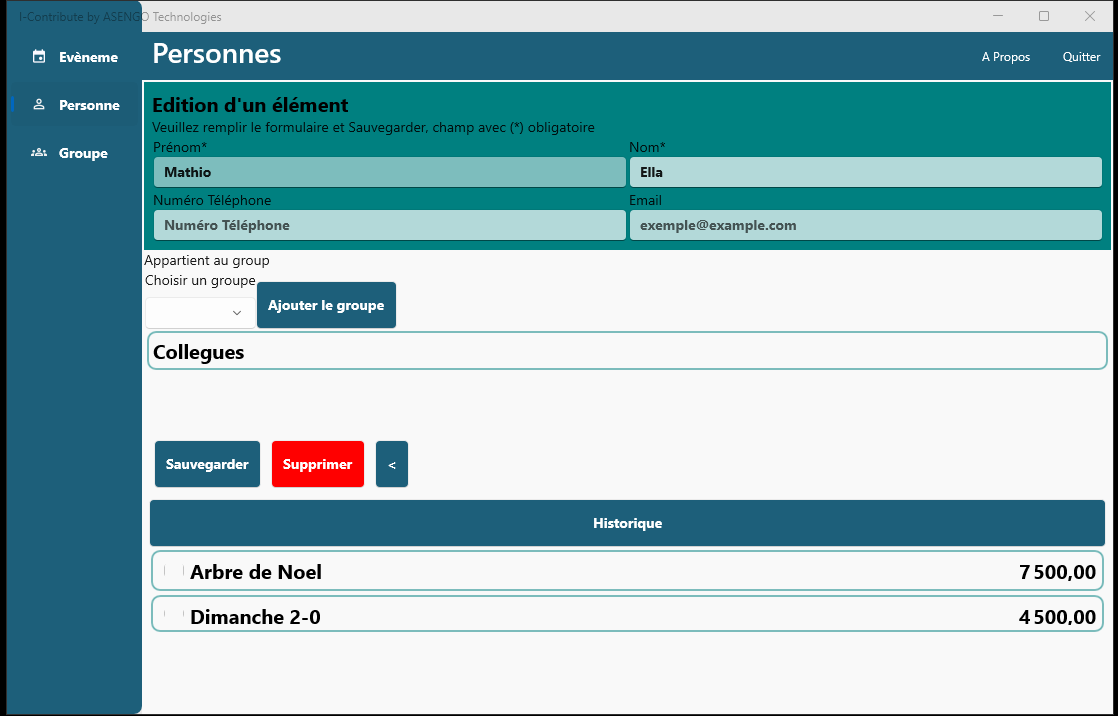Open the 'Choisir un groupe' dropdown
Screen dimensions: 1118x716
[200, 313]
